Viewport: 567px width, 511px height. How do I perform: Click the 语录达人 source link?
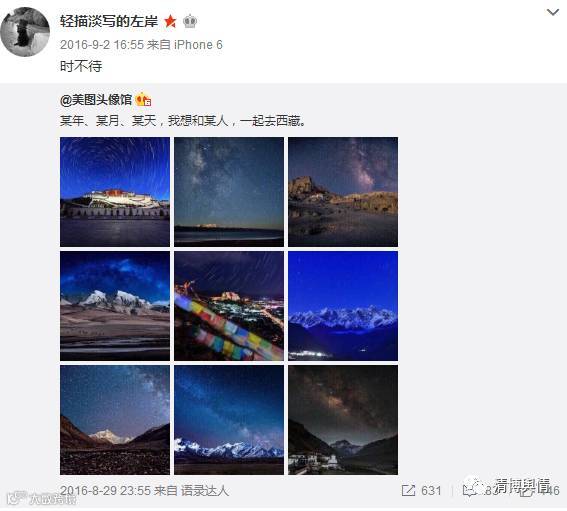click(205, 491)
